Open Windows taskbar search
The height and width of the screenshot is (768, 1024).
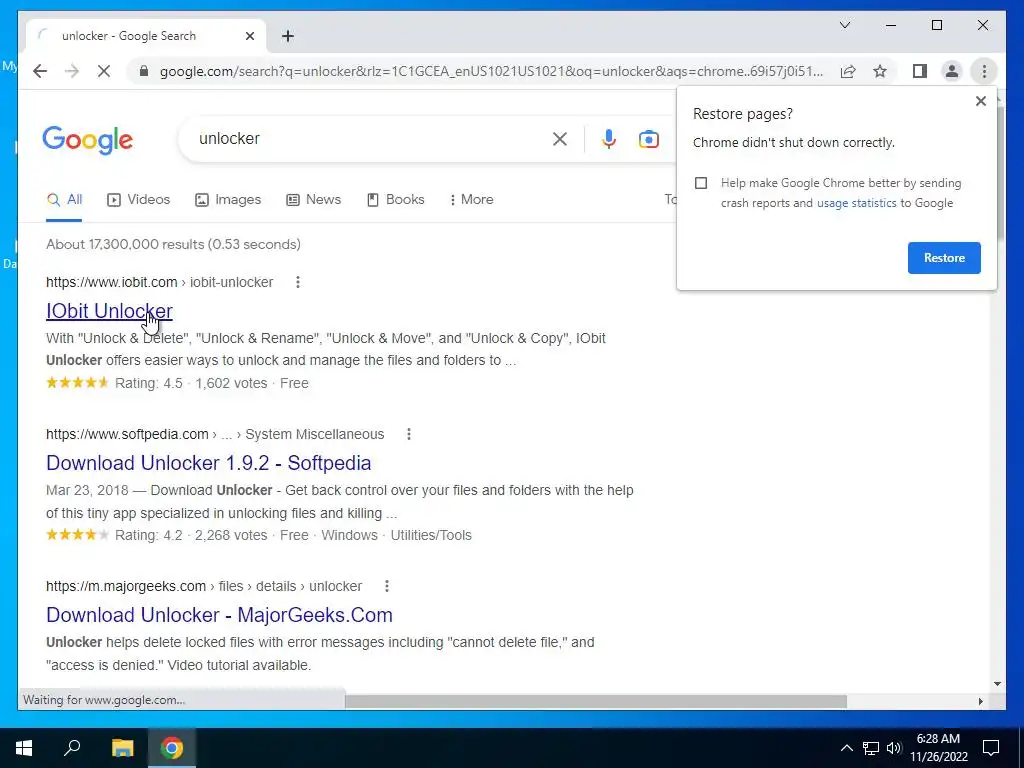pos(72,748)
